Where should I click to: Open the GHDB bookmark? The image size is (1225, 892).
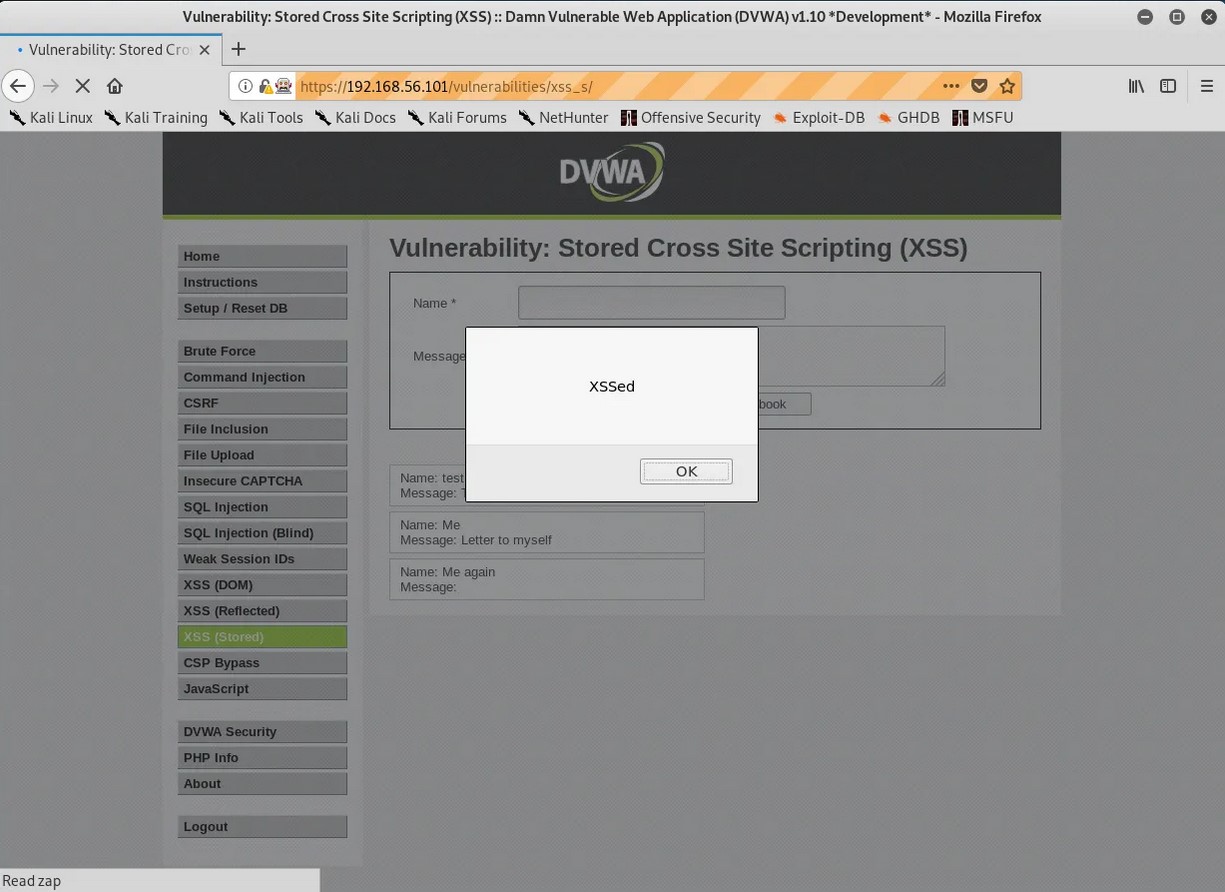(x=908, y=117)
